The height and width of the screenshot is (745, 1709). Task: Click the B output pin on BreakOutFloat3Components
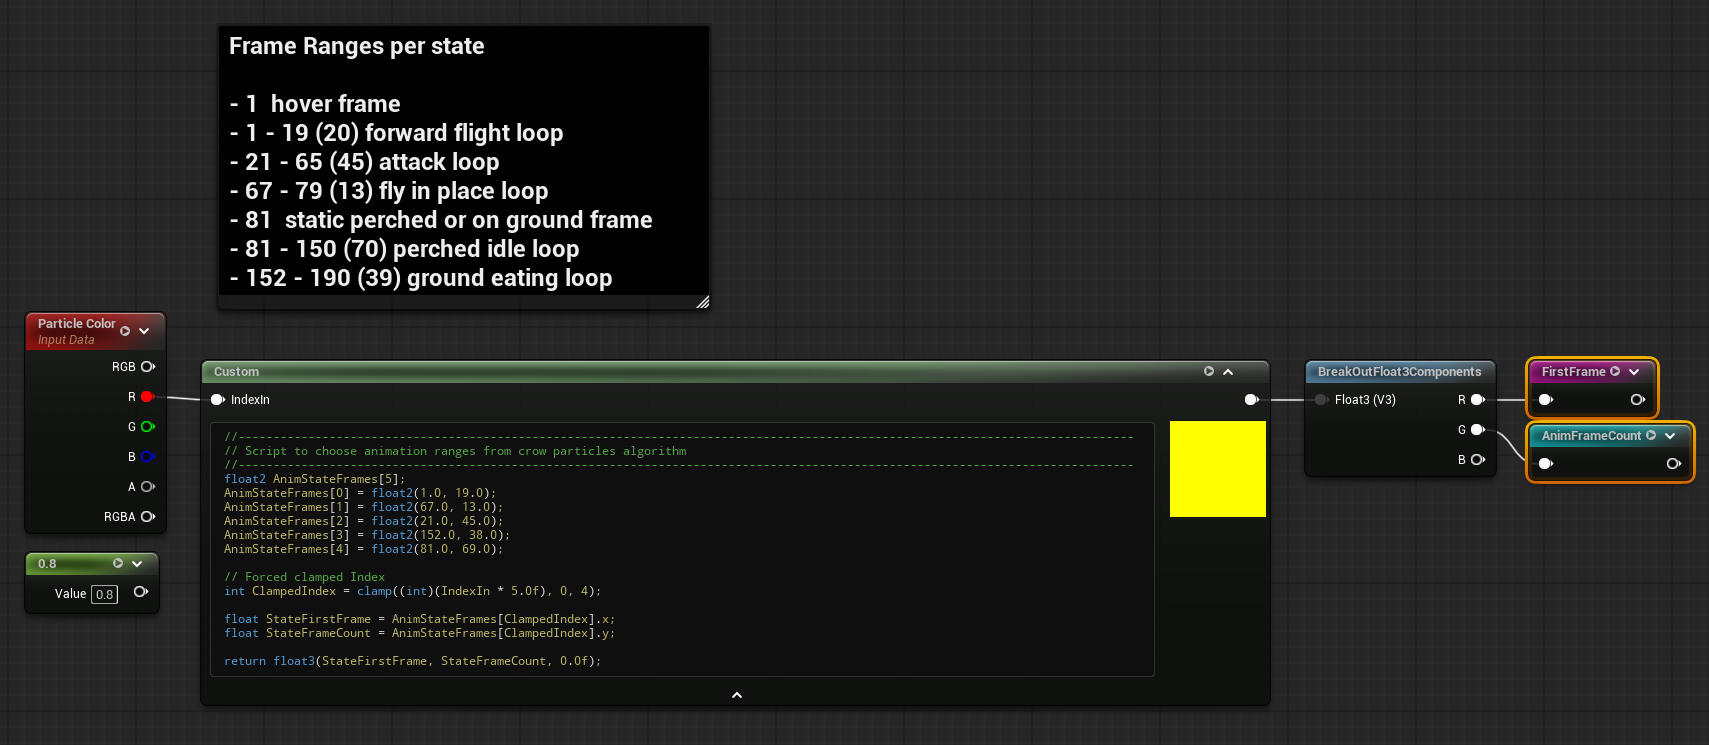click(x=1477, y=460)
